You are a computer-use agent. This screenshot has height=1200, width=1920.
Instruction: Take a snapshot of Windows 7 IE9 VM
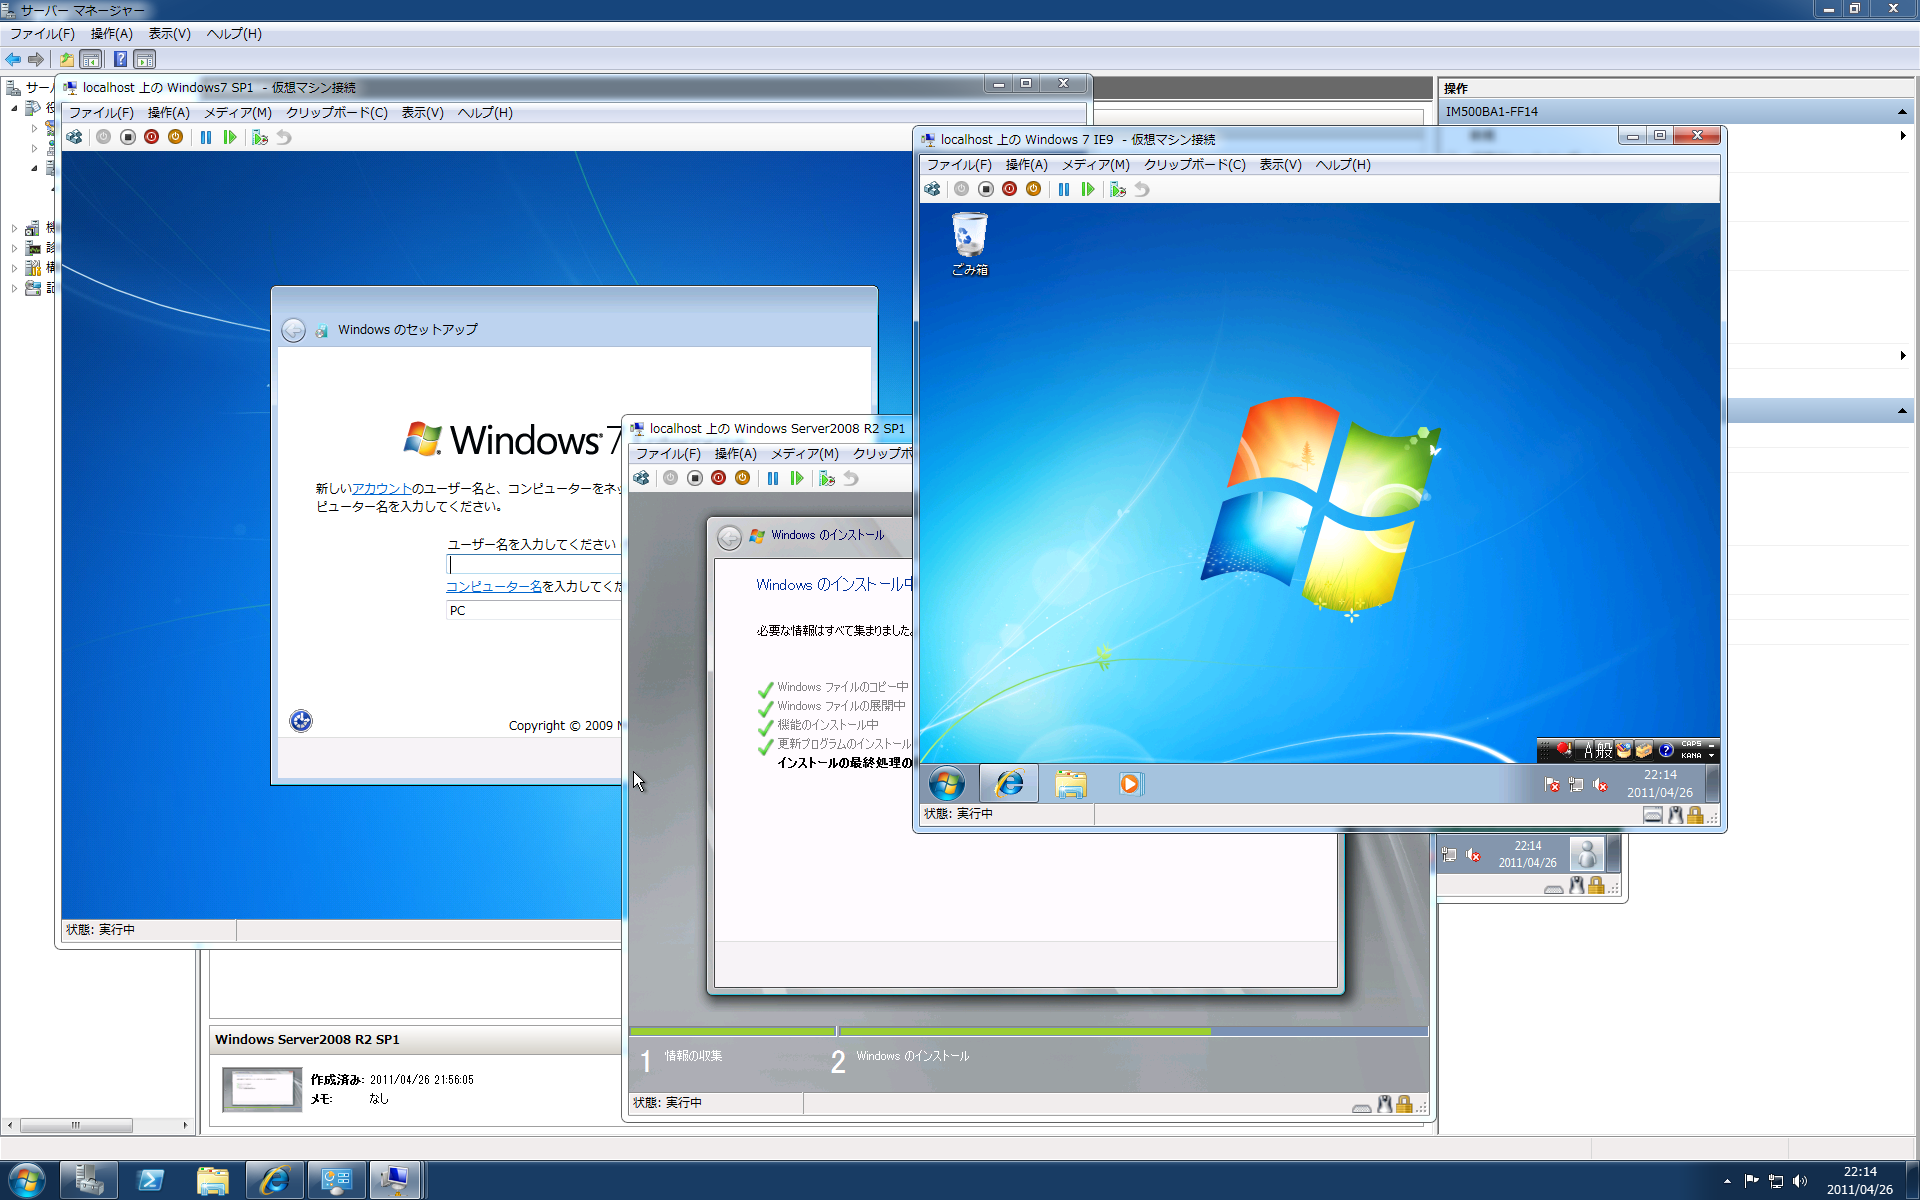(x=1117, y=189)
